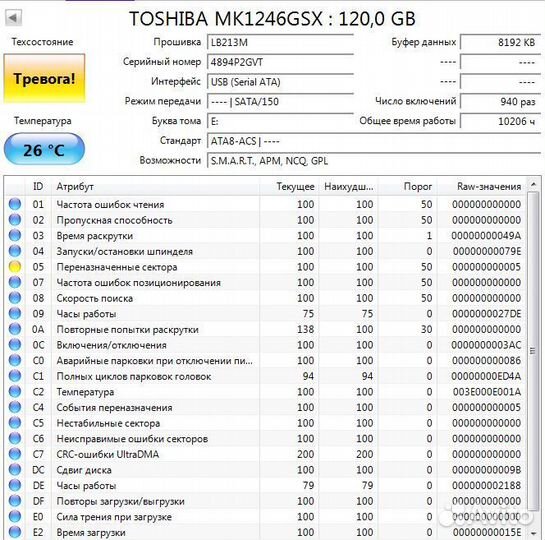Click raw value 00000000ED4A
The width and height of the screenshot is (545, 540).
click(x=486, y=376)
